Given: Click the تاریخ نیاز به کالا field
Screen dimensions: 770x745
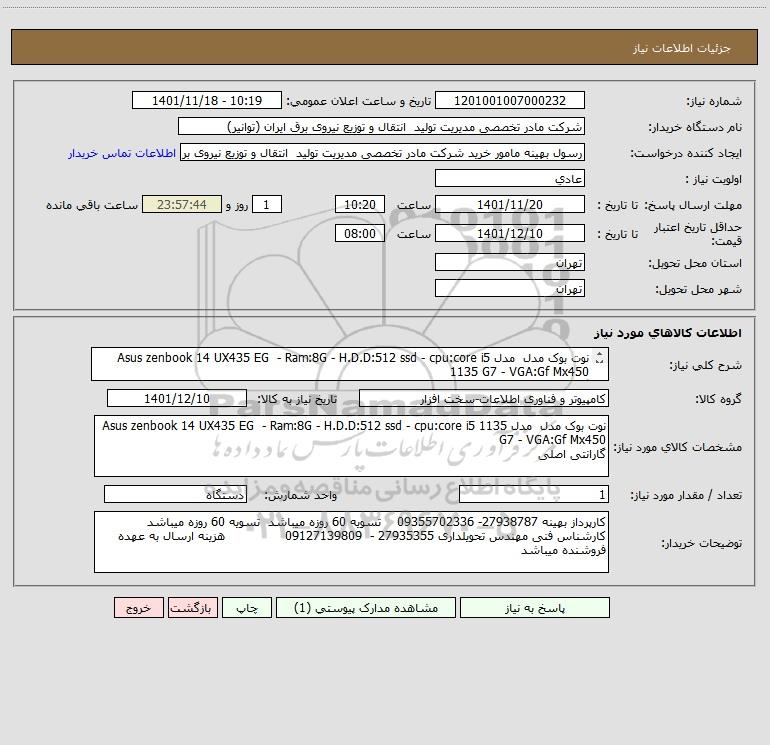Looking at the screenshot, I should pyautogui.click(x=177, y=398).
